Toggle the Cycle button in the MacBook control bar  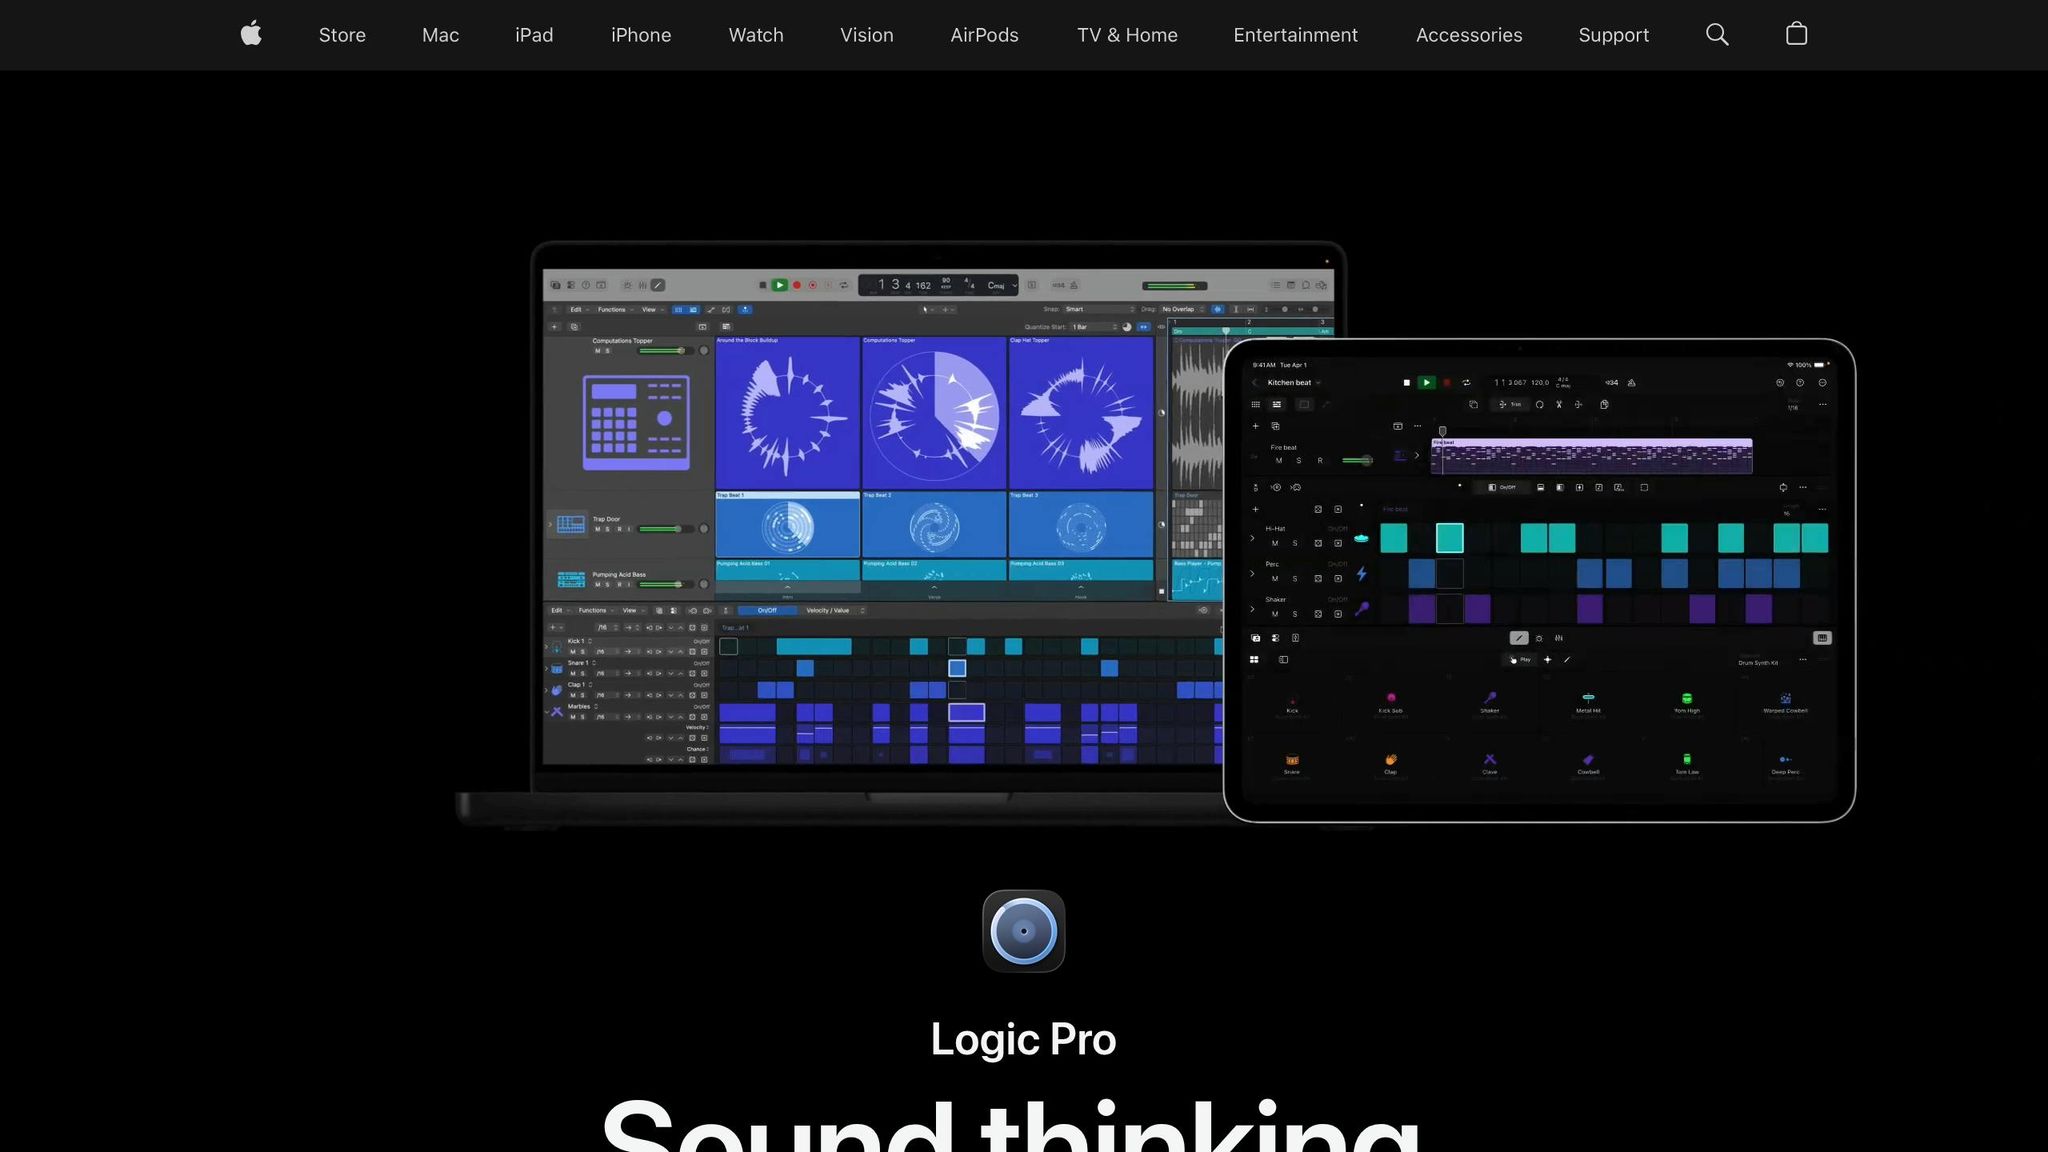[843, 285]
